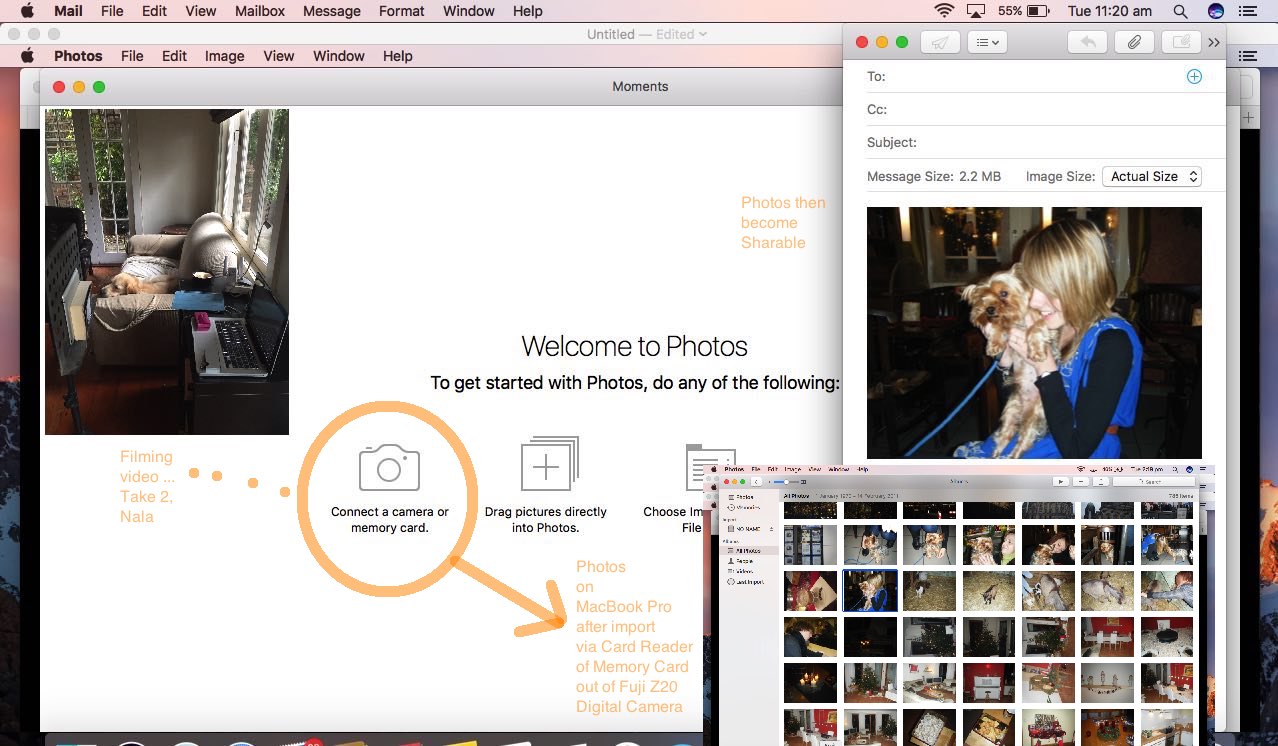The width and height of the screenshot is (1278, 746).
Task: Open the header fields list dropdown in Mail
Action: coord(987,42)
